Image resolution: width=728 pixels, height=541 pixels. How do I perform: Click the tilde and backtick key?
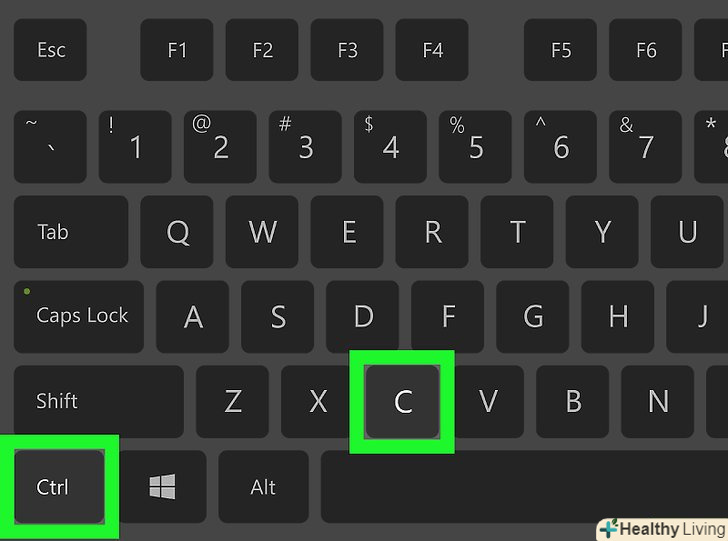[x=50, y=147]
